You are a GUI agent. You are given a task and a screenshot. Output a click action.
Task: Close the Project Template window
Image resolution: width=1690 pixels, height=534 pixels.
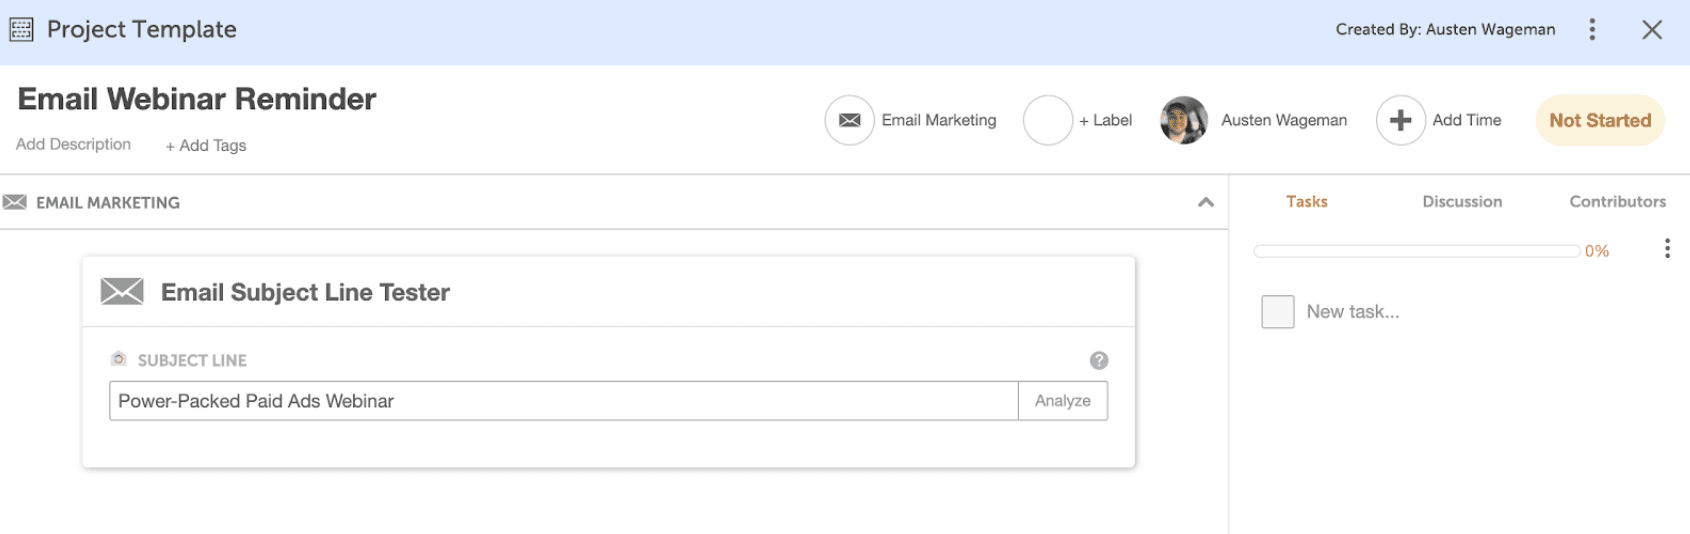1651,30
